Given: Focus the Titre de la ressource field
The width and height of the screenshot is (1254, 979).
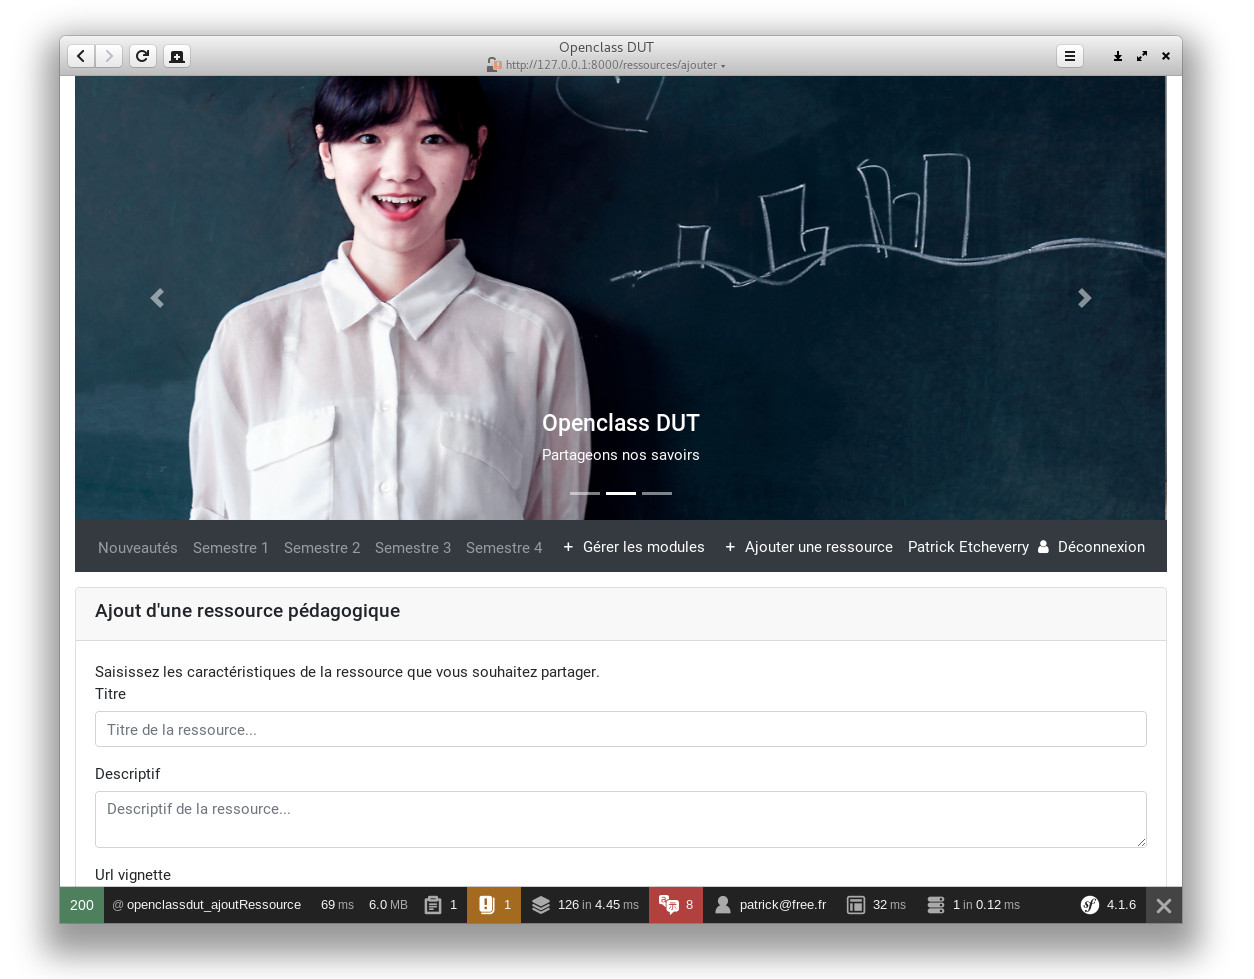Looking at the screenshot, I should coord(621,729).
